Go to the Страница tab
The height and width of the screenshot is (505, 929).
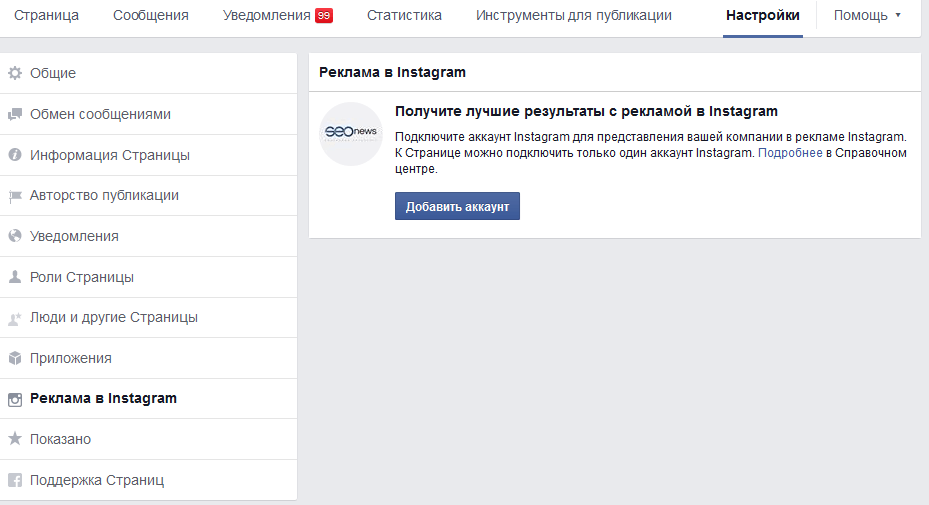(46, 16)
